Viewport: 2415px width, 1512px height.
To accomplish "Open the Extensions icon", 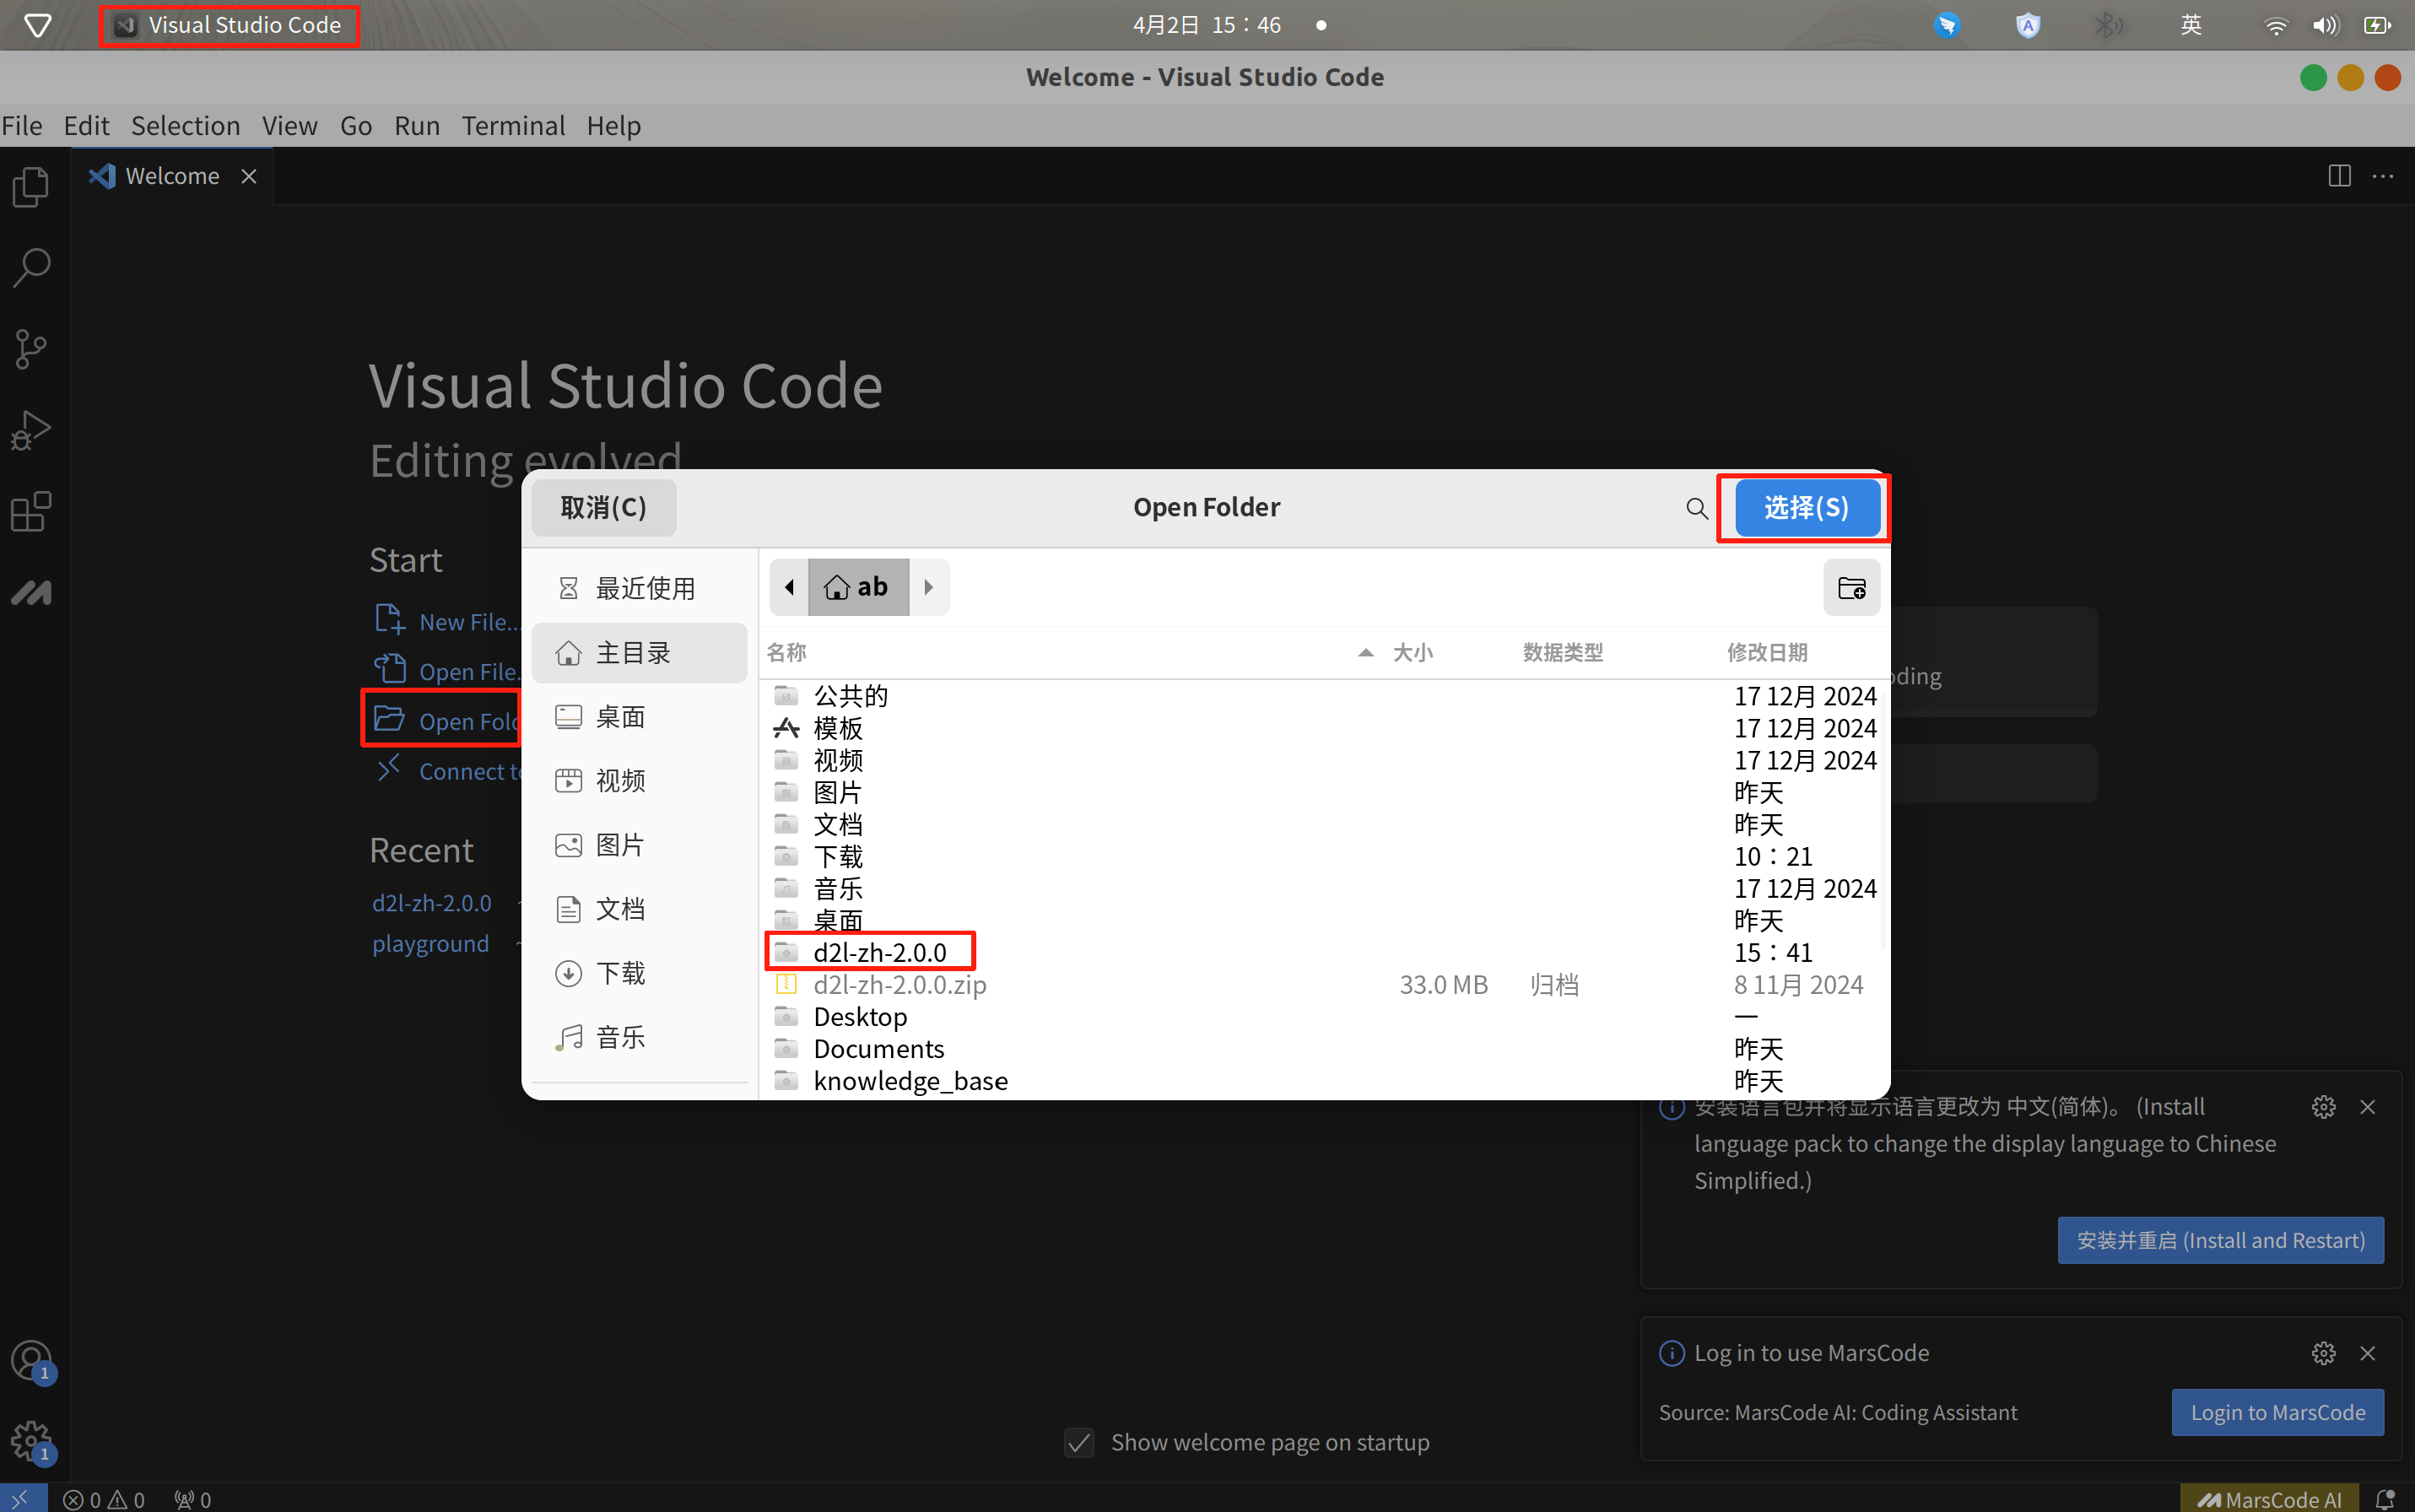I will click(x=30, y=511).
